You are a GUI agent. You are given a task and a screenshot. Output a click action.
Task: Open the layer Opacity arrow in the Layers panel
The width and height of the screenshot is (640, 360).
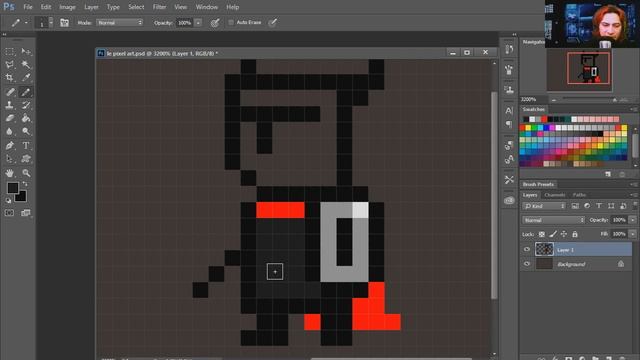tap(633, 220)
